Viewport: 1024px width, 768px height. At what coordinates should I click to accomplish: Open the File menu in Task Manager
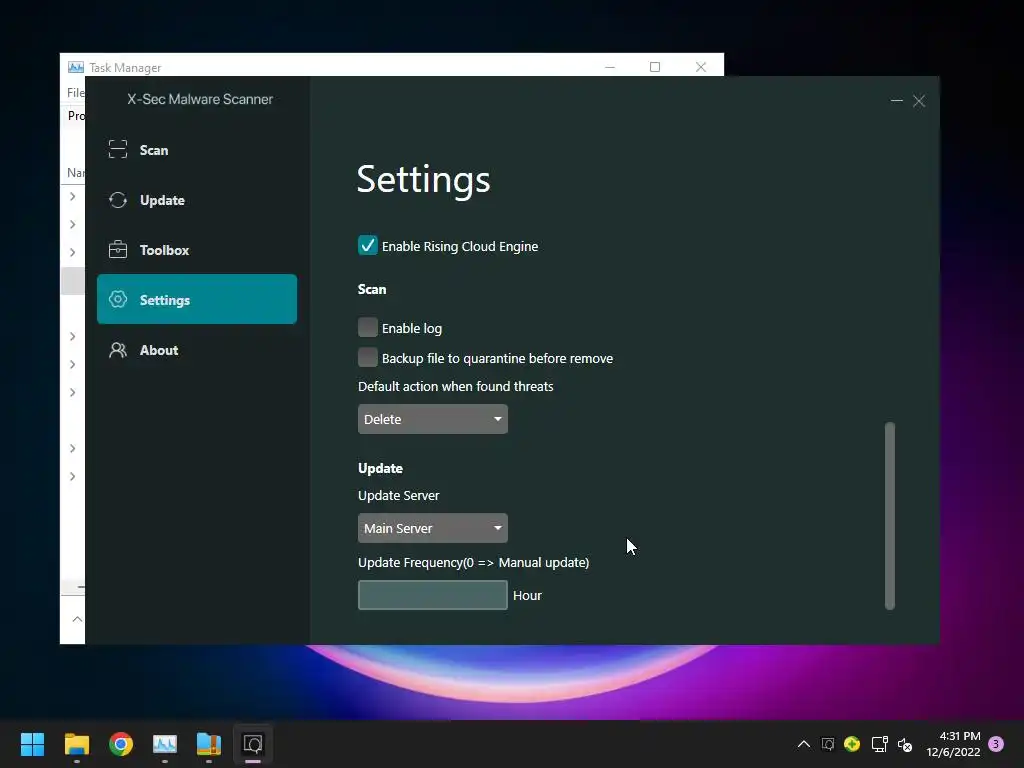[75, 93]
